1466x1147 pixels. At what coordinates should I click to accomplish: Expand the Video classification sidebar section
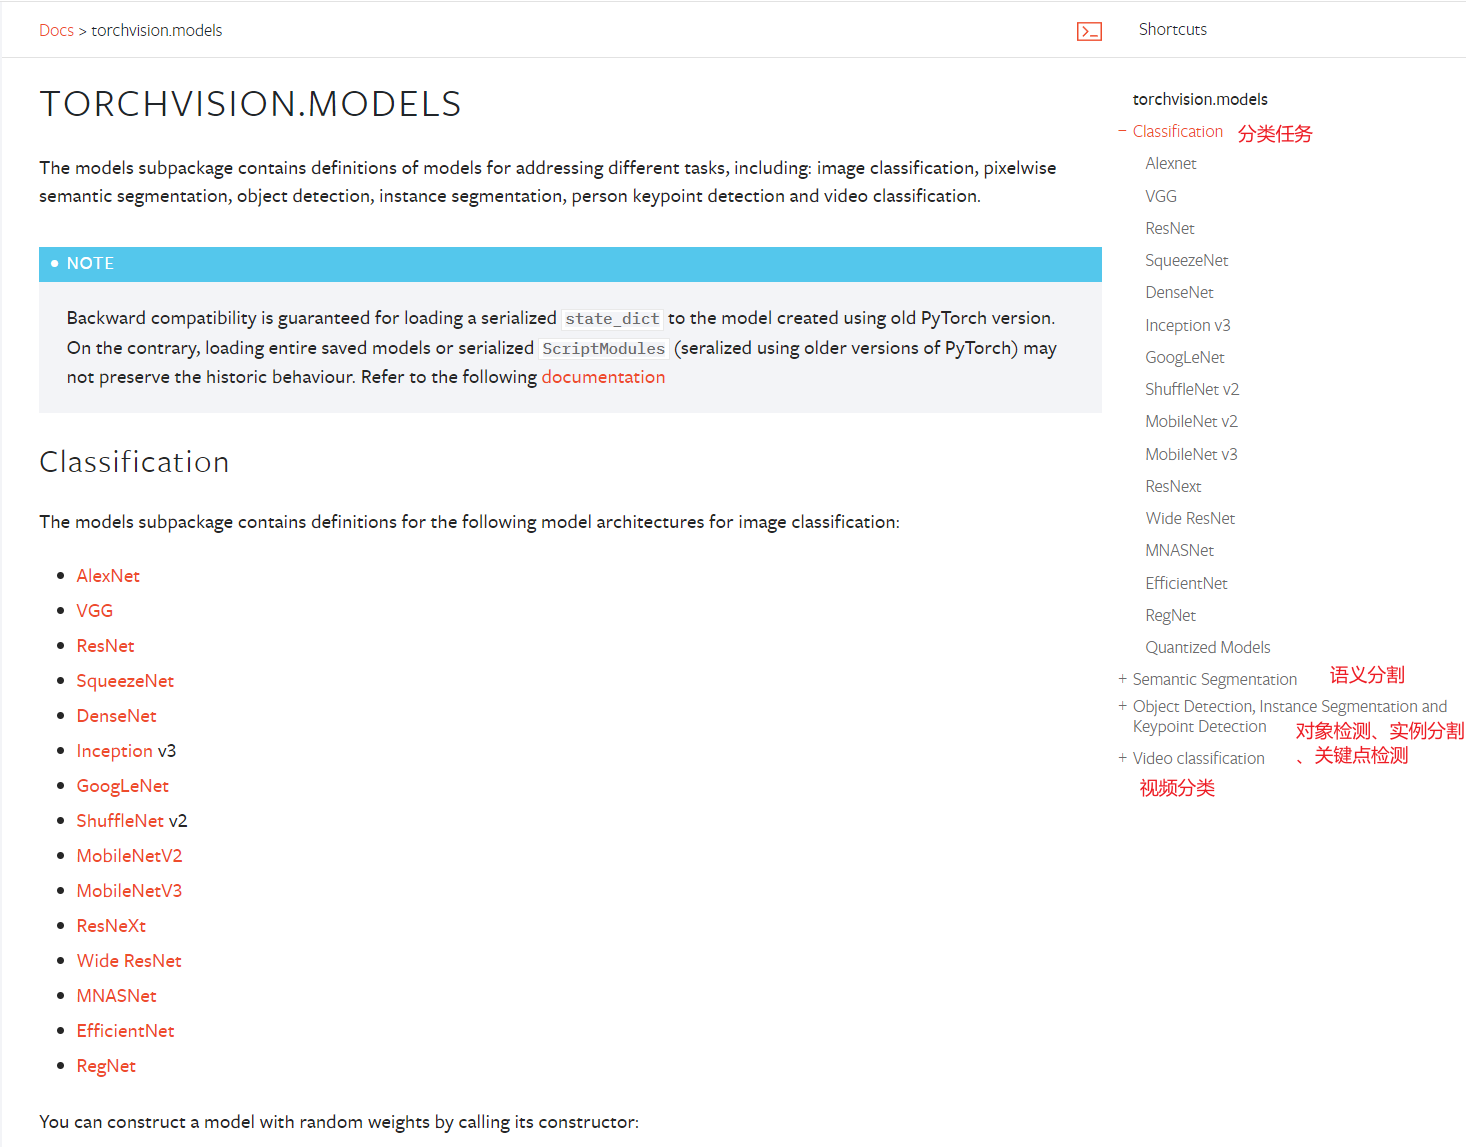tap(1122, 758)
